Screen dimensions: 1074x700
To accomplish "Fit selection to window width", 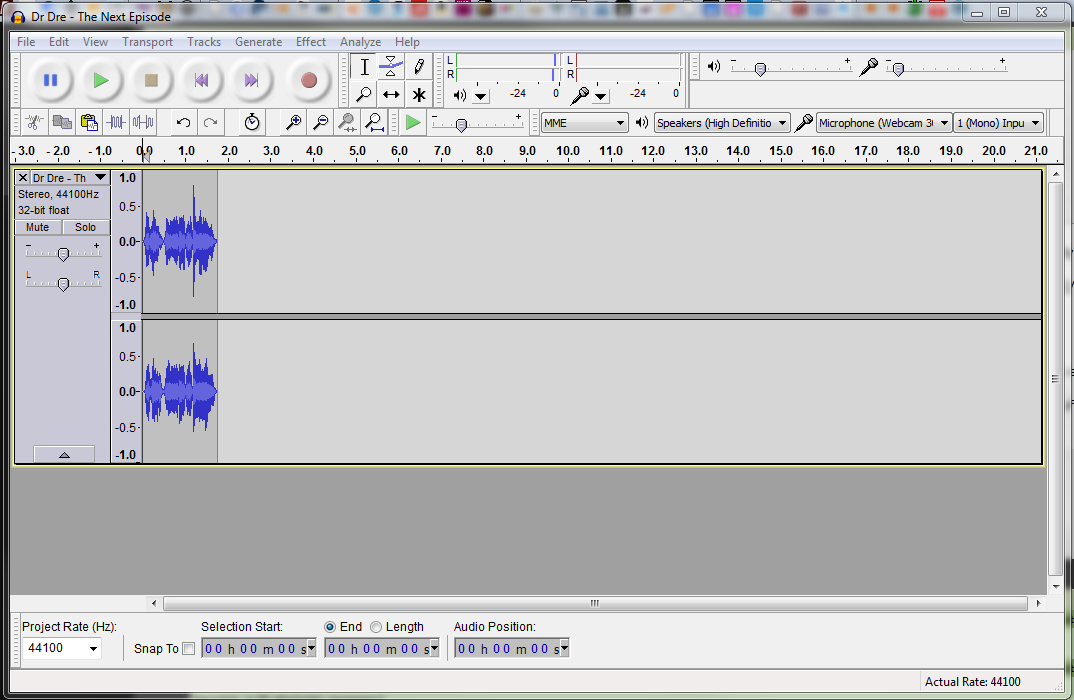I will (347, 123).
